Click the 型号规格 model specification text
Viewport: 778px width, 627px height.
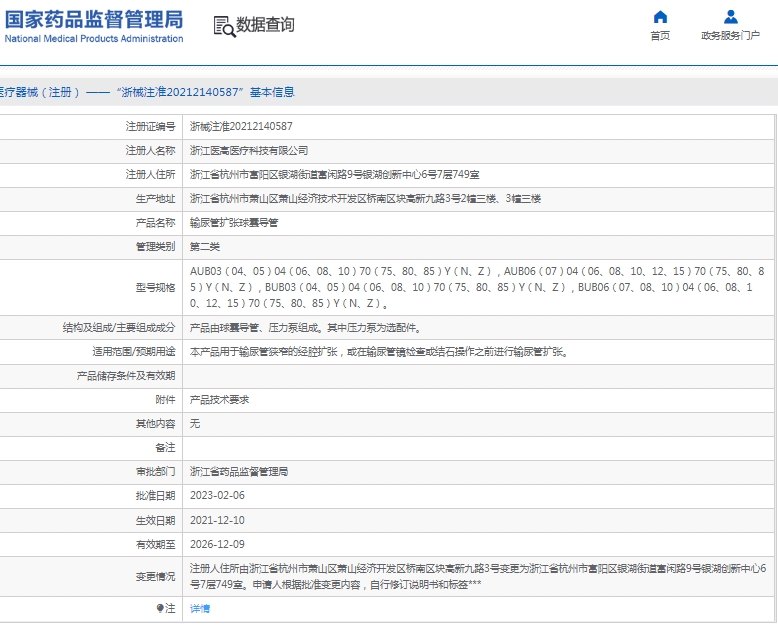pyautogui.click(x=477, y=287)
